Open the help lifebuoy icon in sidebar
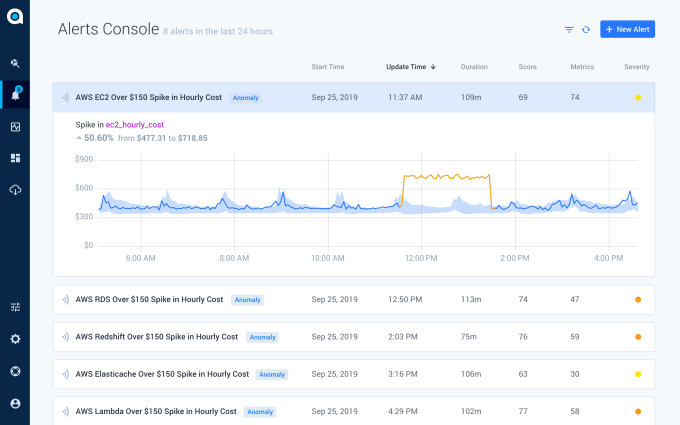 point(15,371)
